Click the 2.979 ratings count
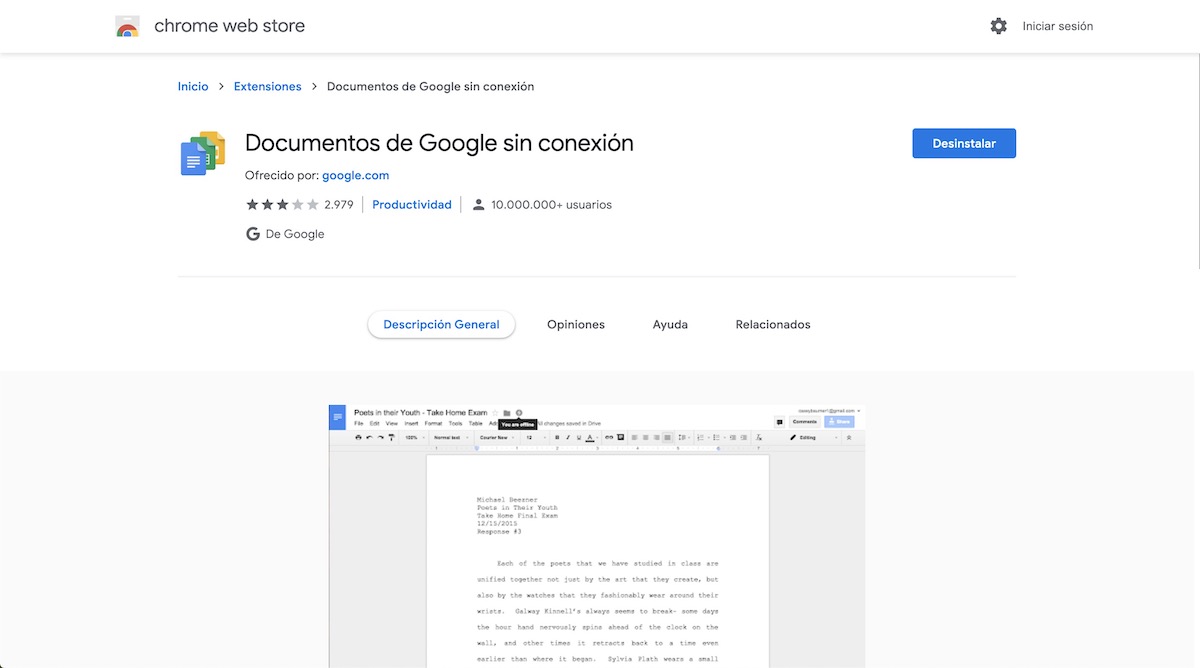The height and width of the screenshot is (668, 1200). pyautogui.click(x=339, y=205)
